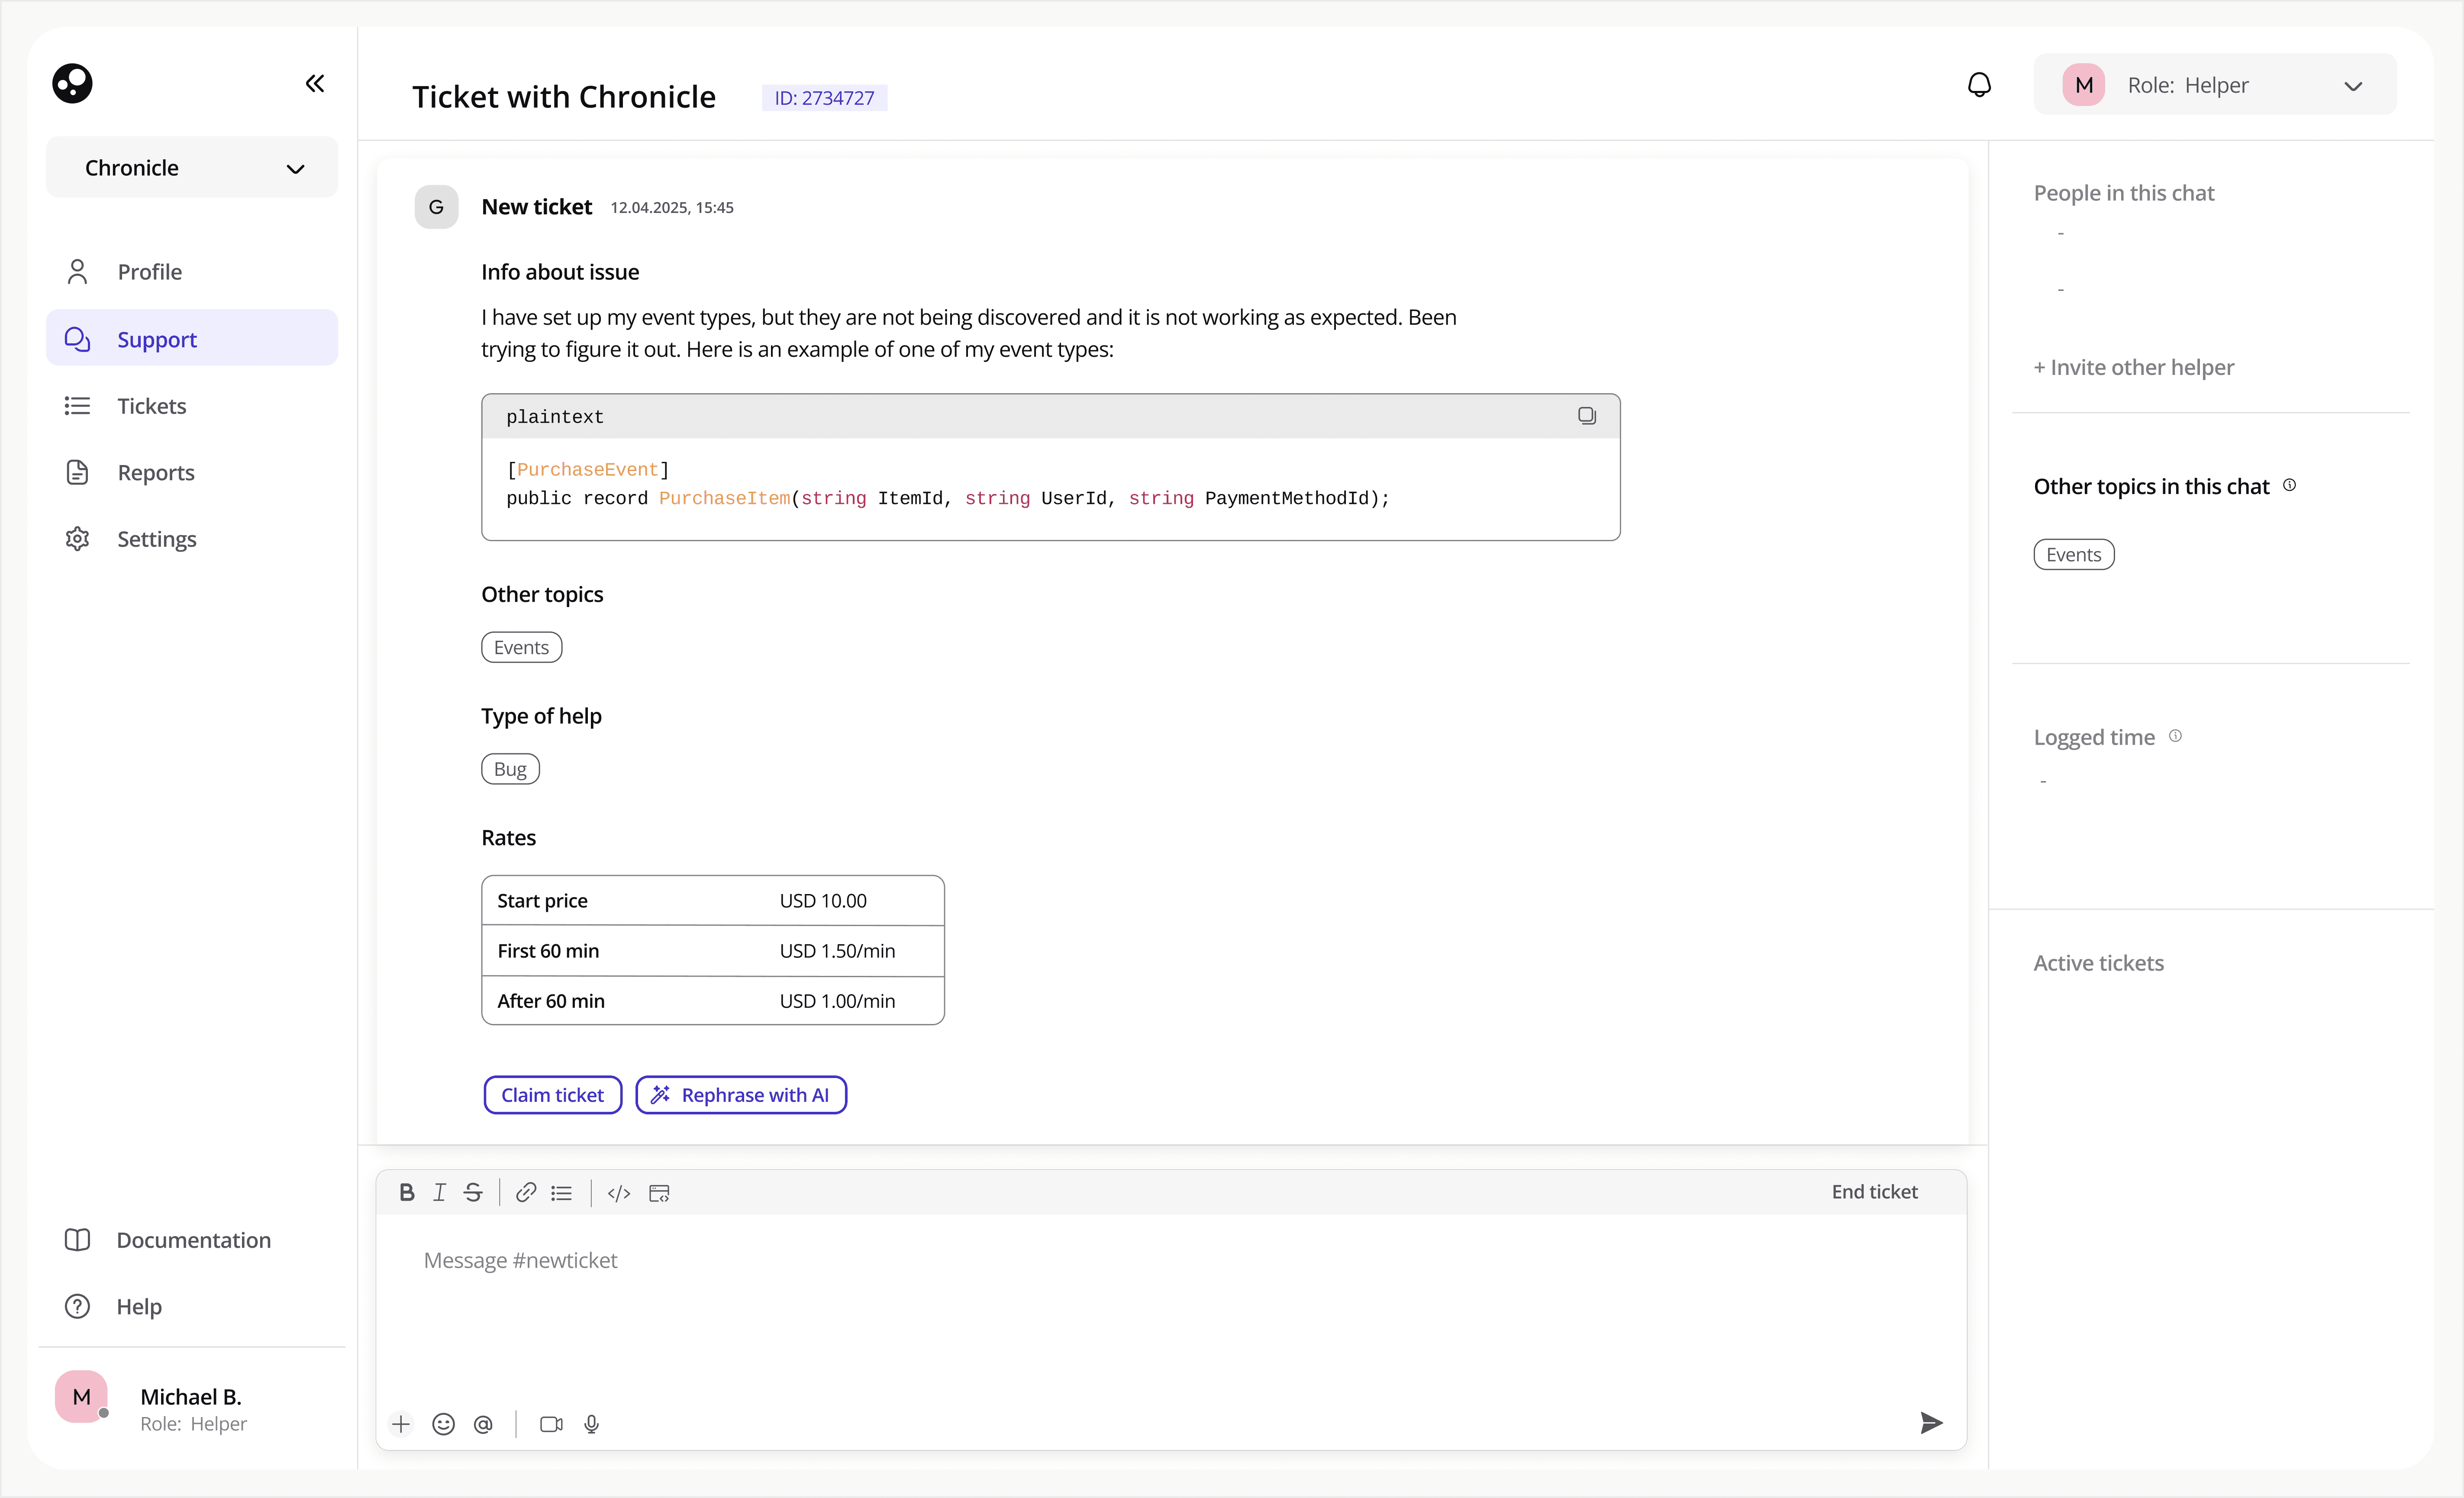2464x1498 pixels.
Task: Expand the Role: Helper dropdown
Action: (2215, 85)
